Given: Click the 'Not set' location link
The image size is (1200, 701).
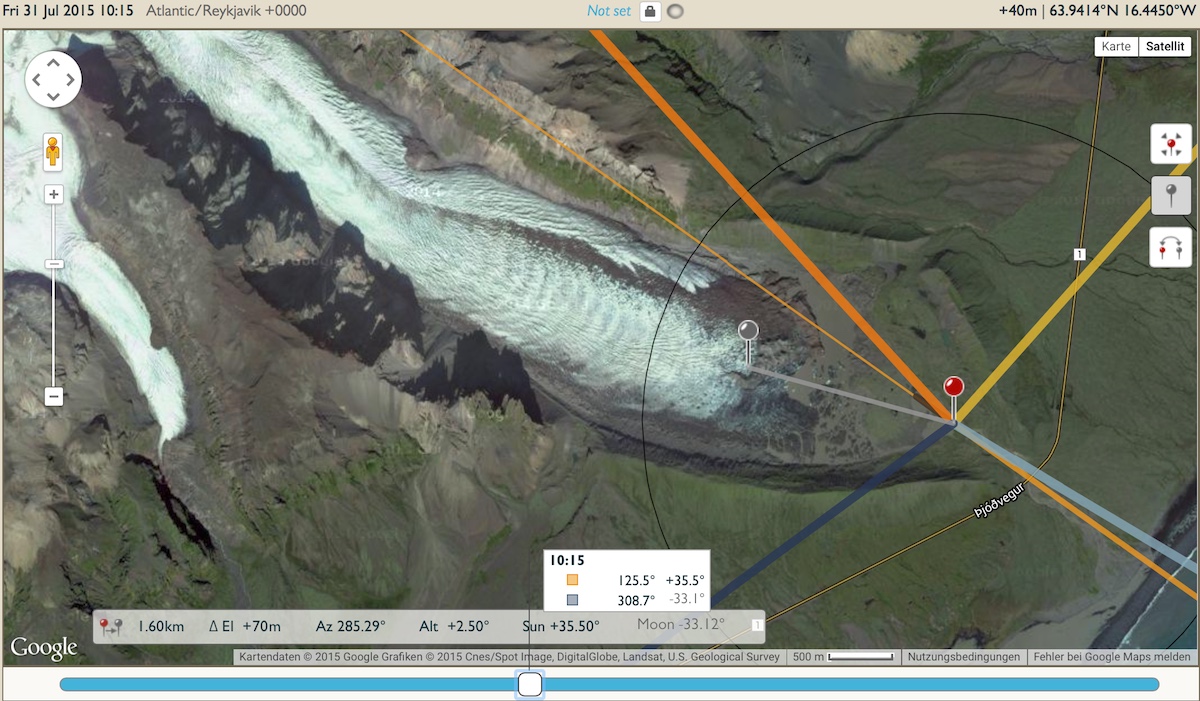Looking at the screenshot, I should pos(609,12).
